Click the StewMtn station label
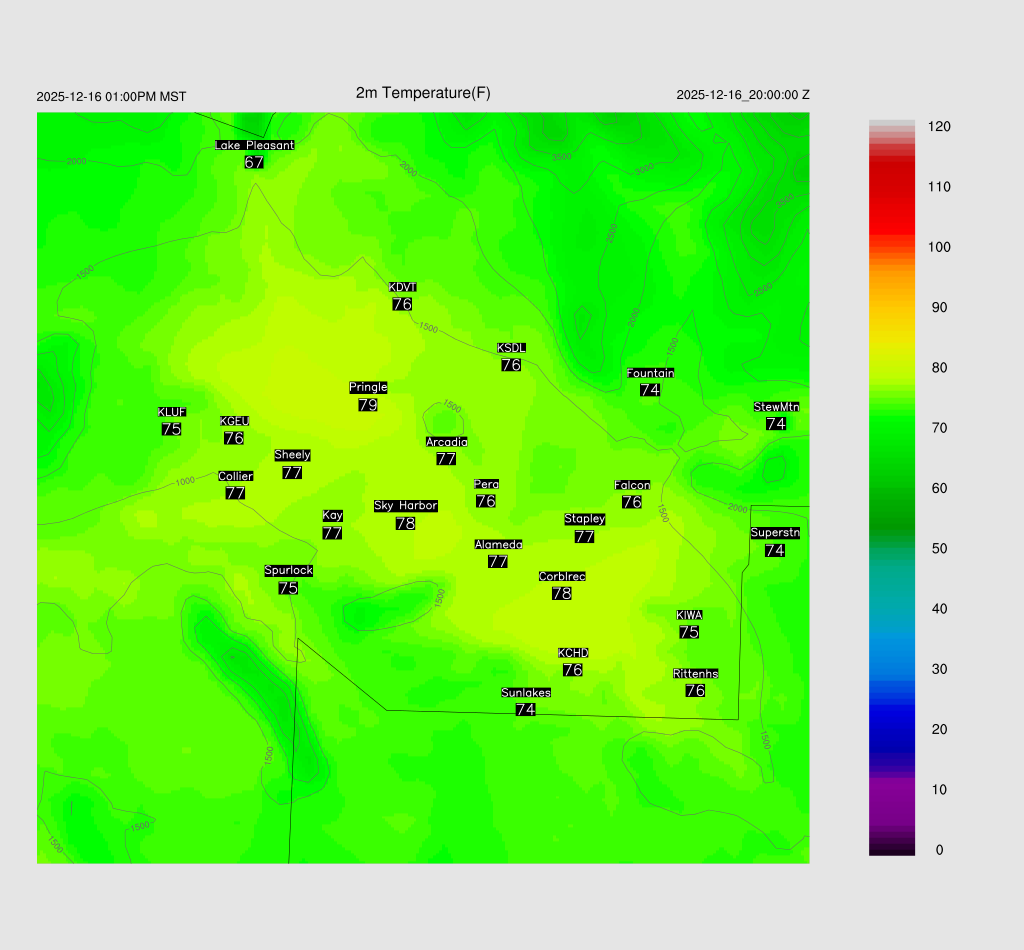Image resolution: width=1024 pixels, height=950 pixels. pyautogui.click(x=776, y=407)
